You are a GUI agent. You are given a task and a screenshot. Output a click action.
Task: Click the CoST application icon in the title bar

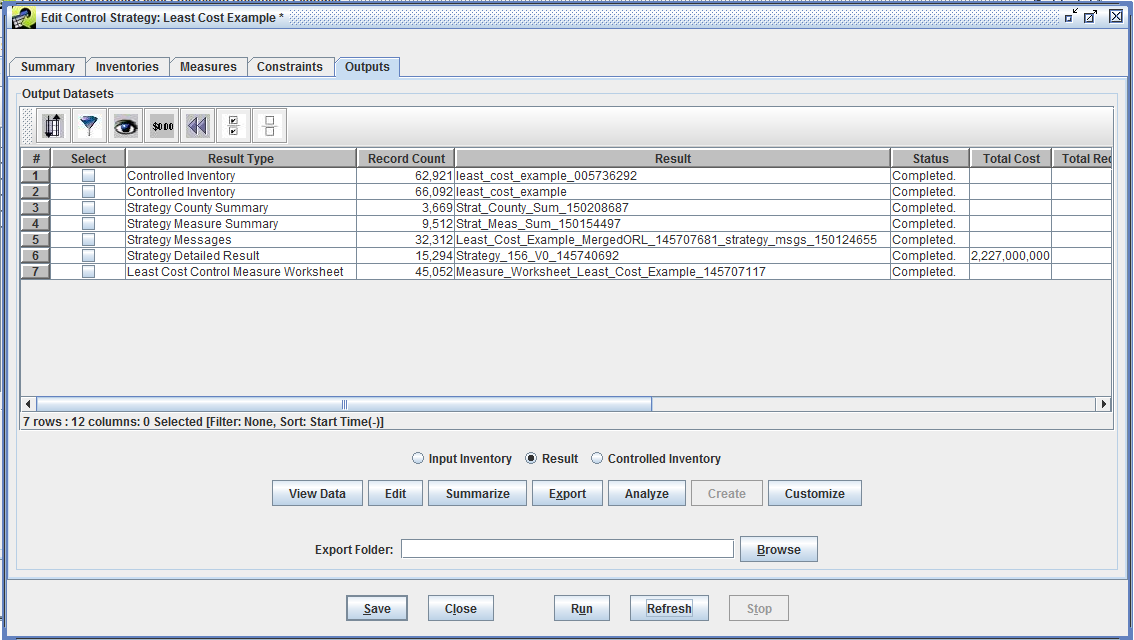coord(23,17)
